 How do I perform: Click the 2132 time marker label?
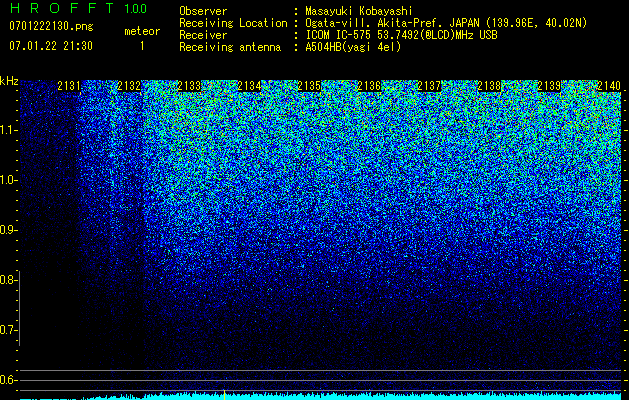point(129,86)
